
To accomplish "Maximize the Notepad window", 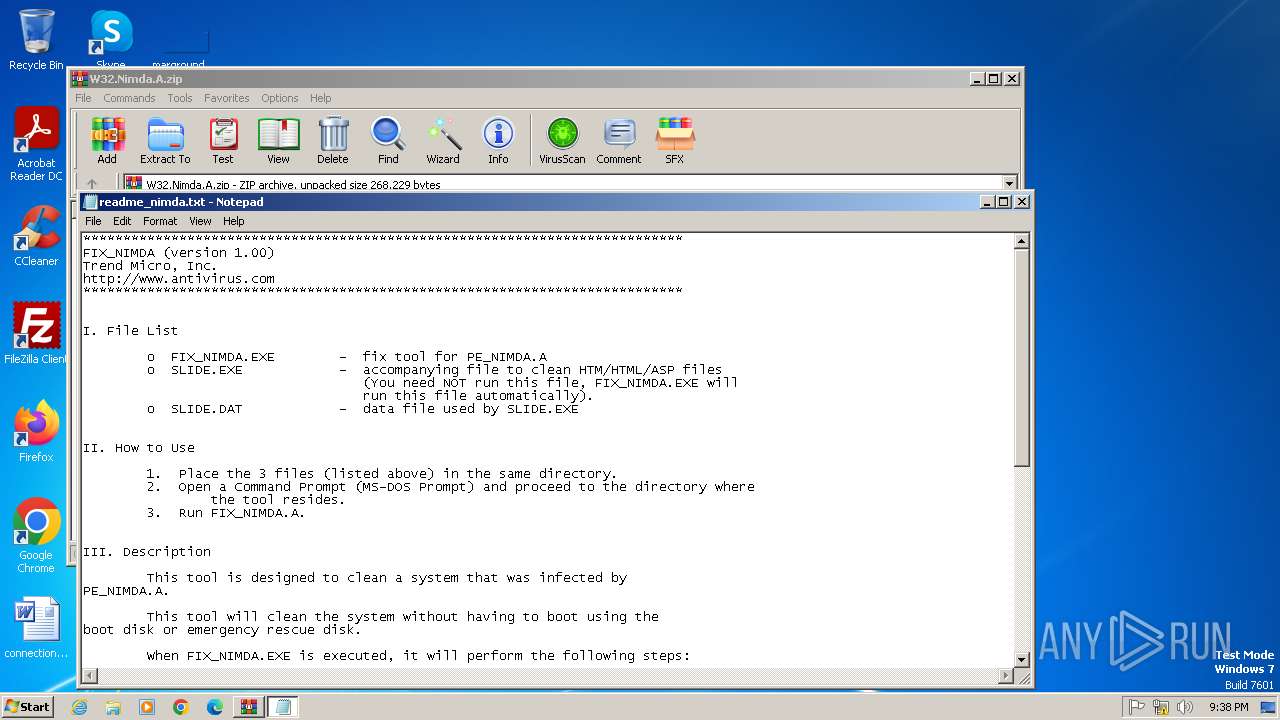I will (1003, 201).
